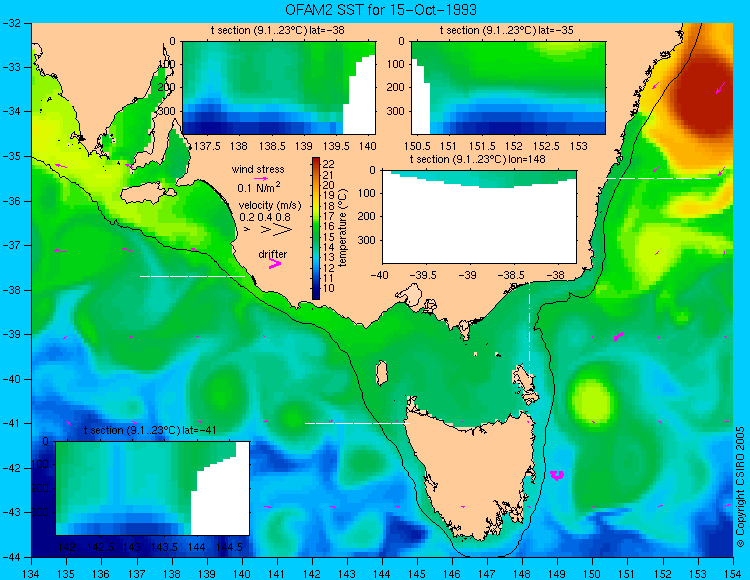Screen dimensions: 750x580
Task: Click the "22" tick on the colorbar
Action: click(329, 164)
